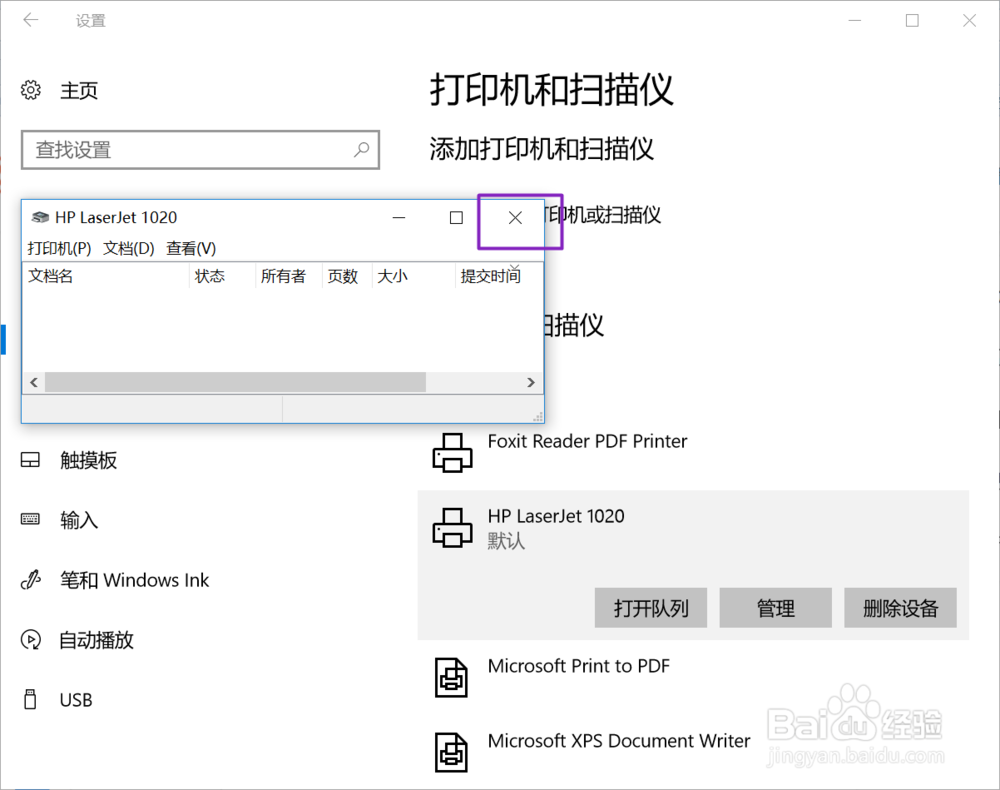This screenshot has height=790, width=1000.
Task: Click the 删除设备 button
Action: click(x=901, y=608)
